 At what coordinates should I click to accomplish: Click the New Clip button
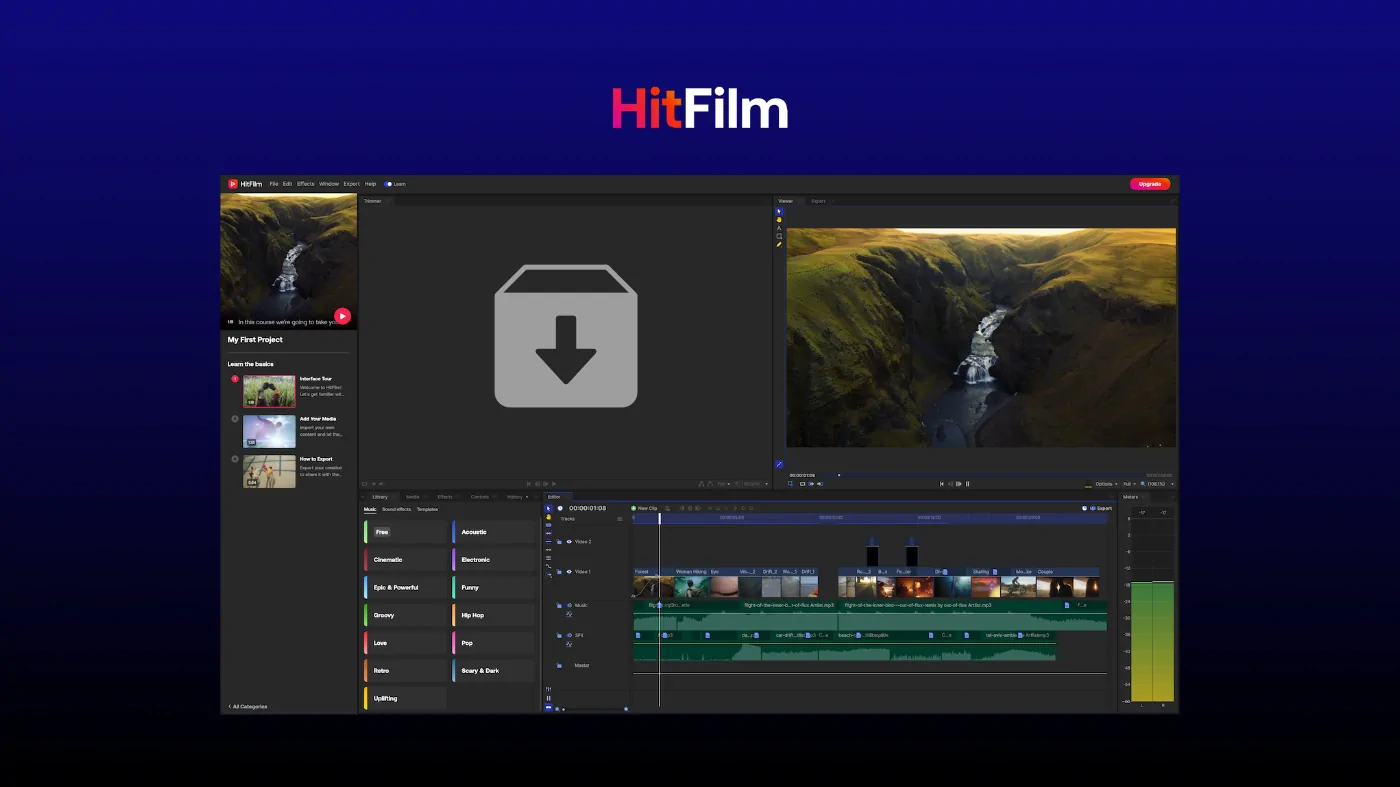point(644,508)
